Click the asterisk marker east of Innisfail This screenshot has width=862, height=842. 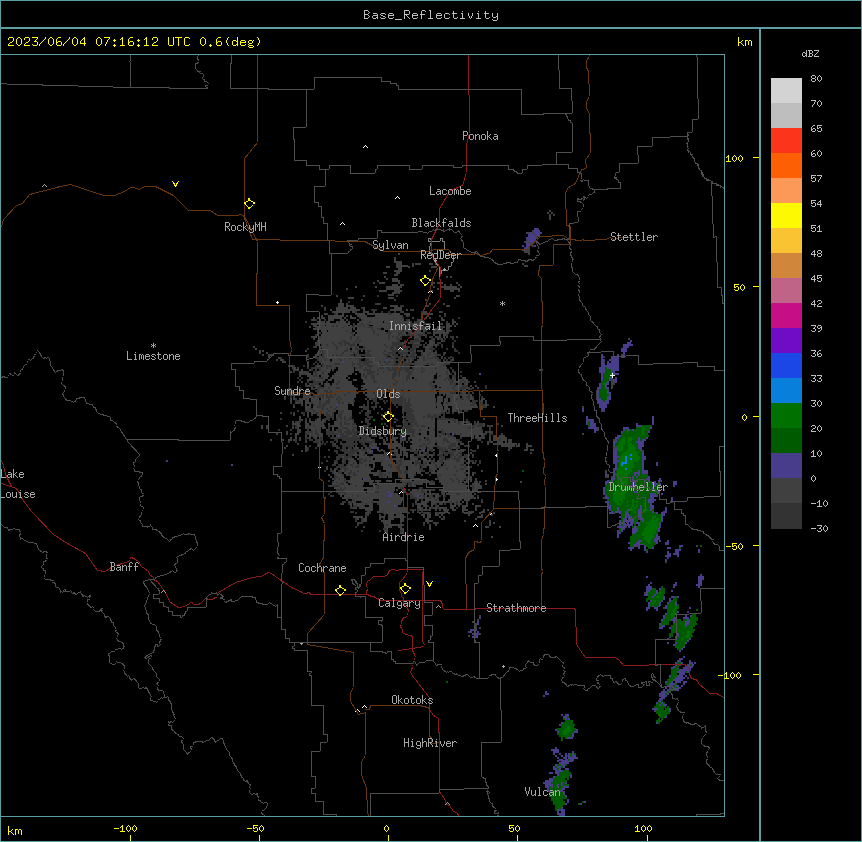[x=502, y=303]
